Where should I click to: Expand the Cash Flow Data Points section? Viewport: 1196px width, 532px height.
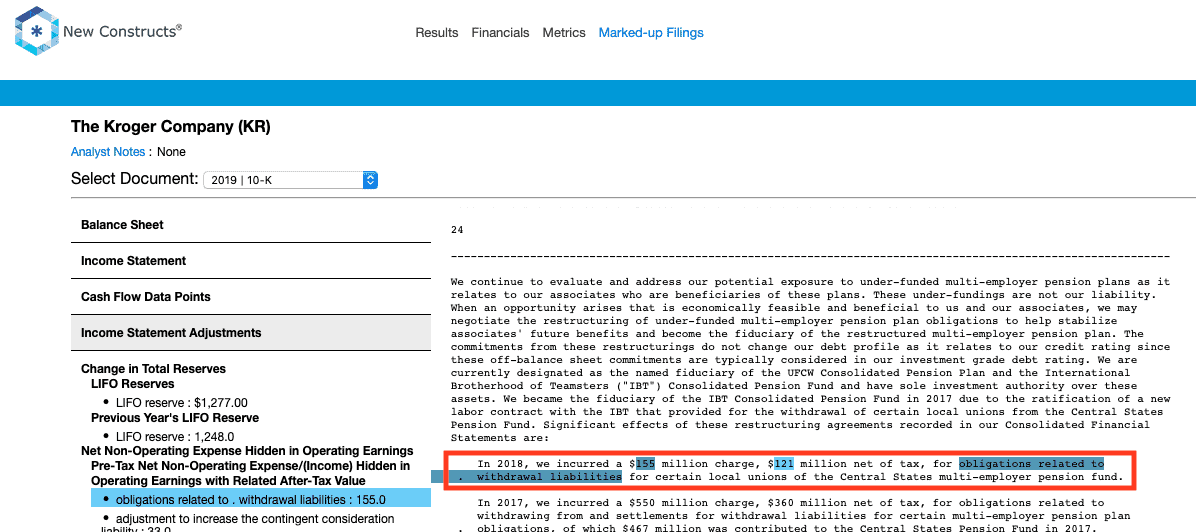[251, 297]
